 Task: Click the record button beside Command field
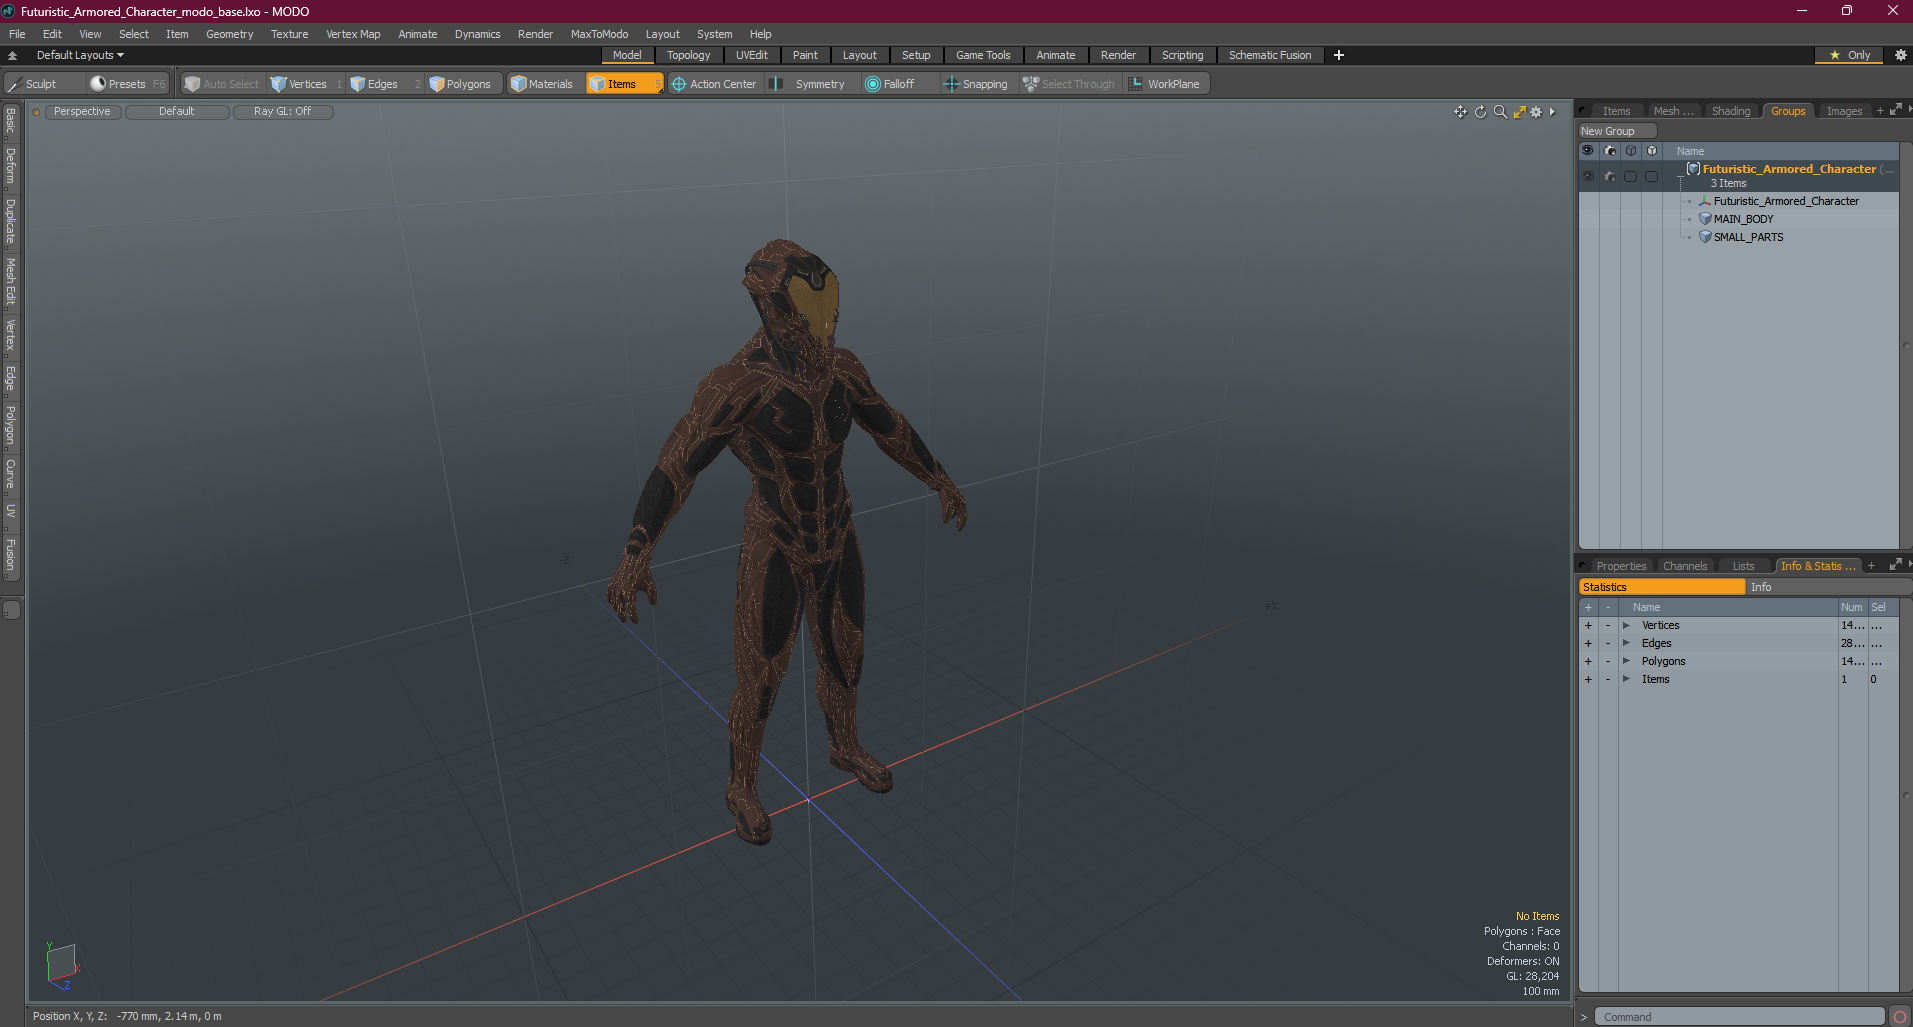tap(1900, 1017)
